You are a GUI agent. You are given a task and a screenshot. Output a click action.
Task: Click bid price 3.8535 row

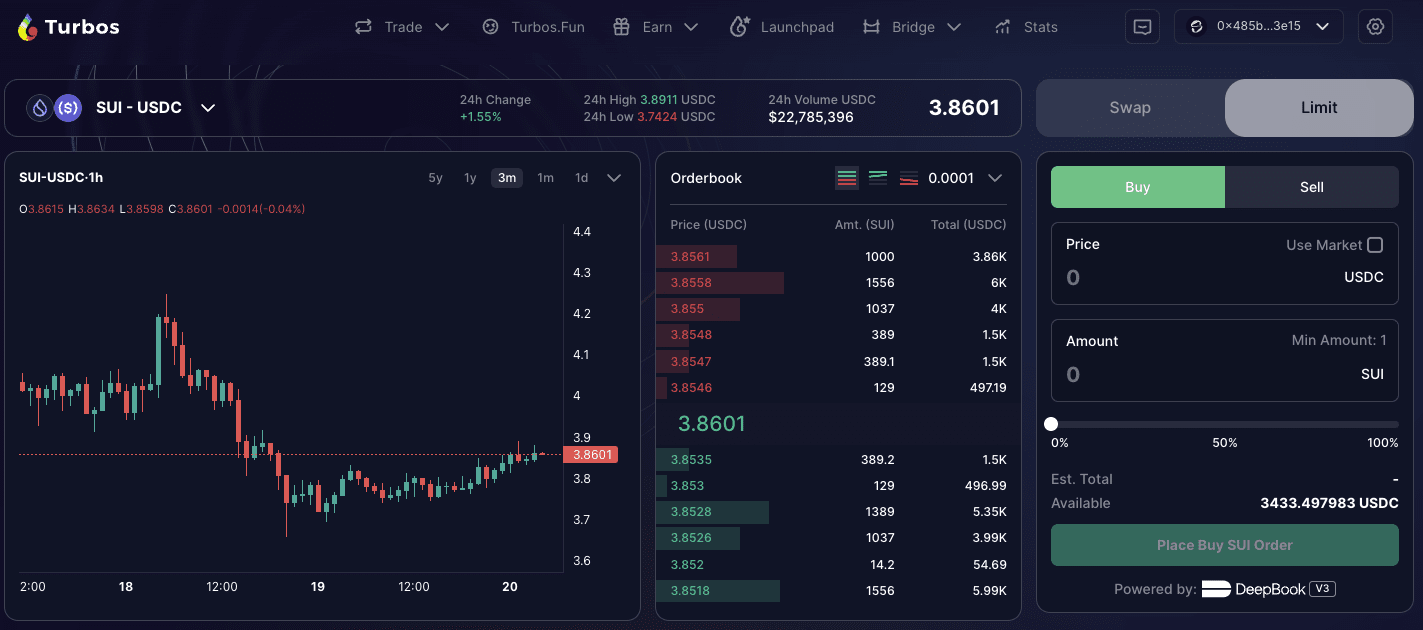(838, 460)
